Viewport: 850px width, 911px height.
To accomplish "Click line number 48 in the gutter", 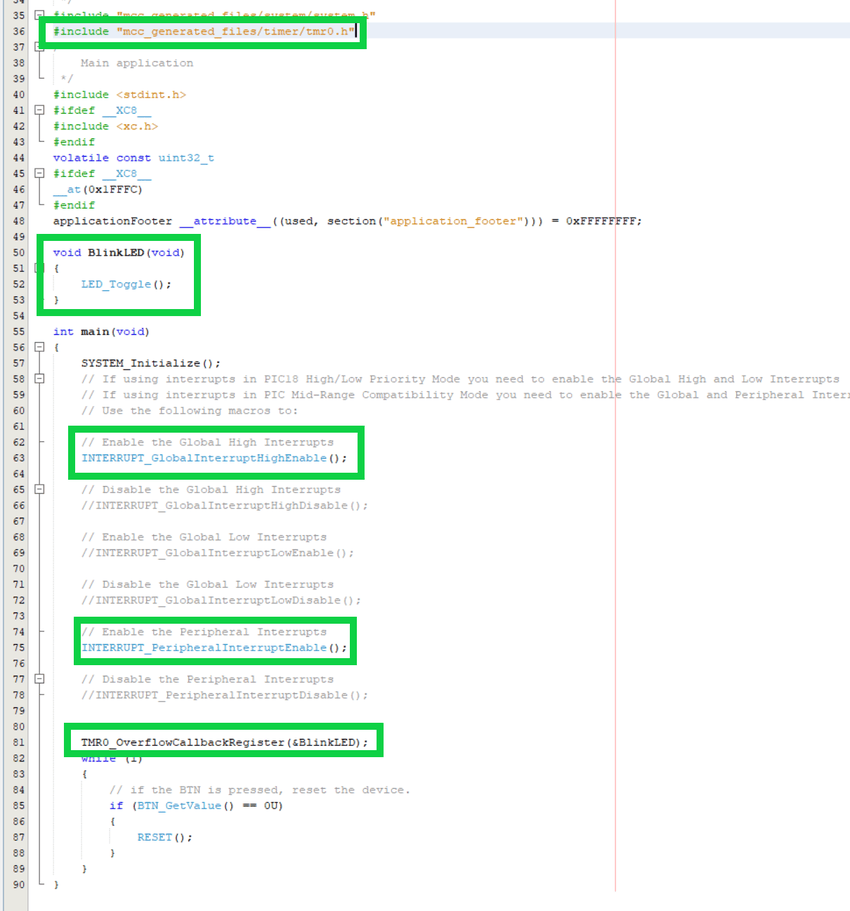I will click(19, 221).
